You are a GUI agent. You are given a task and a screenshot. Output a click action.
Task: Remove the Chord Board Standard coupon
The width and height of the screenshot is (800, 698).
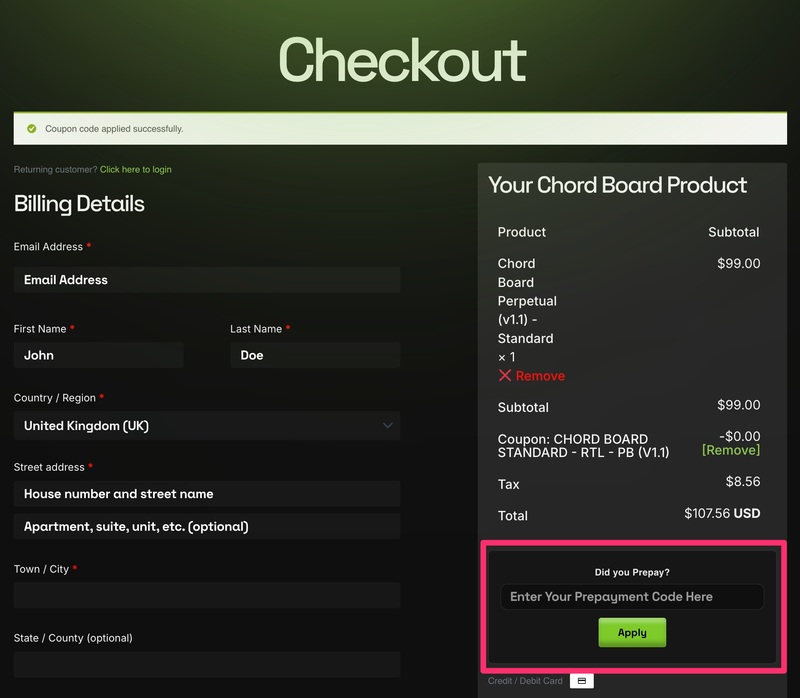coord(731,451)
